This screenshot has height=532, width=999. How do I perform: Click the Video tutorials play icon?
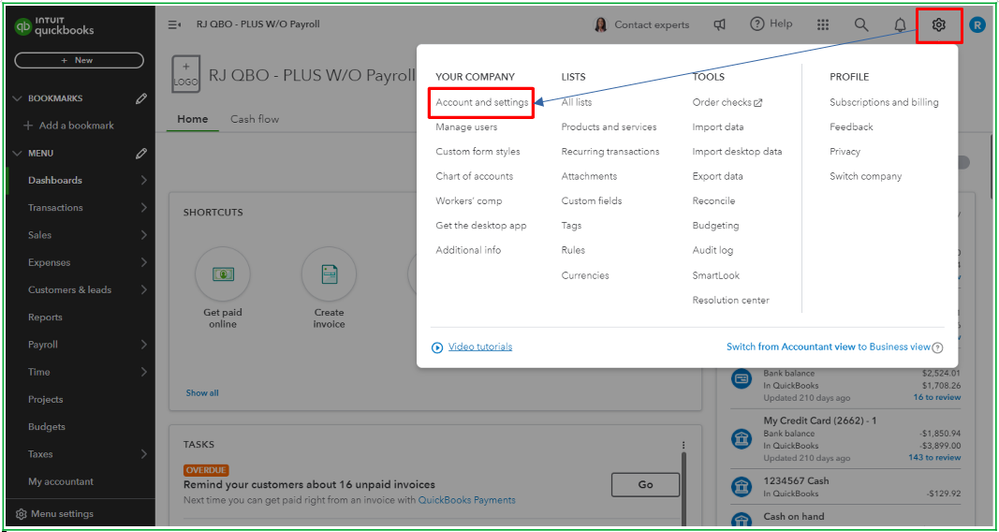(437, 347)
